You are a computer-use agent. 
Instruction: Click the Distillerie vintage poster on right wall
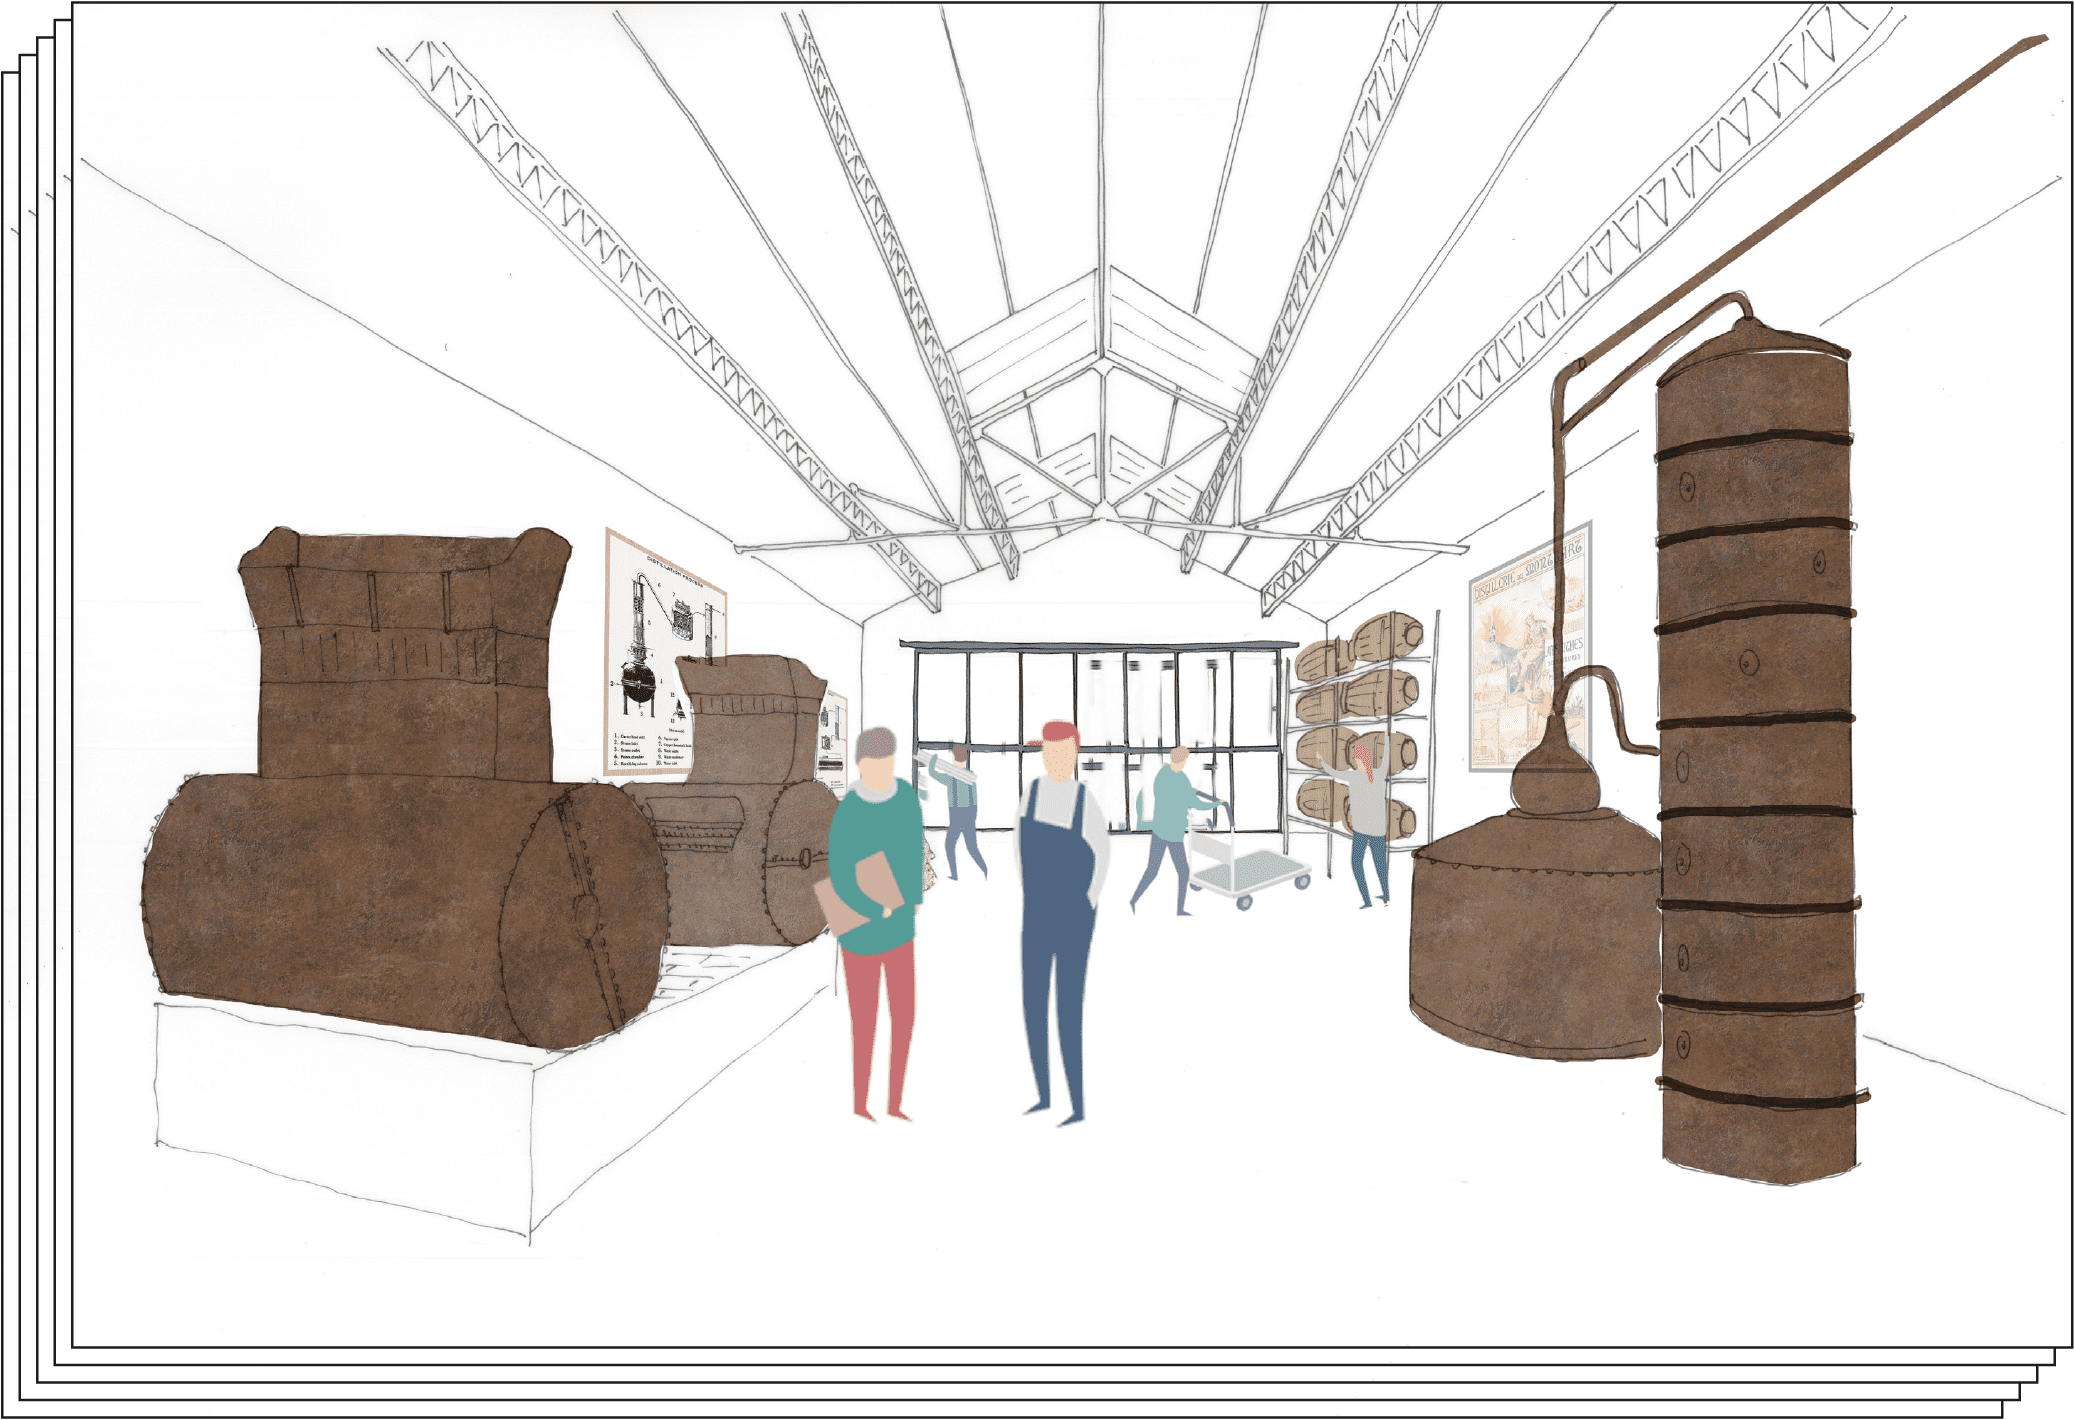click(1529, 647)
